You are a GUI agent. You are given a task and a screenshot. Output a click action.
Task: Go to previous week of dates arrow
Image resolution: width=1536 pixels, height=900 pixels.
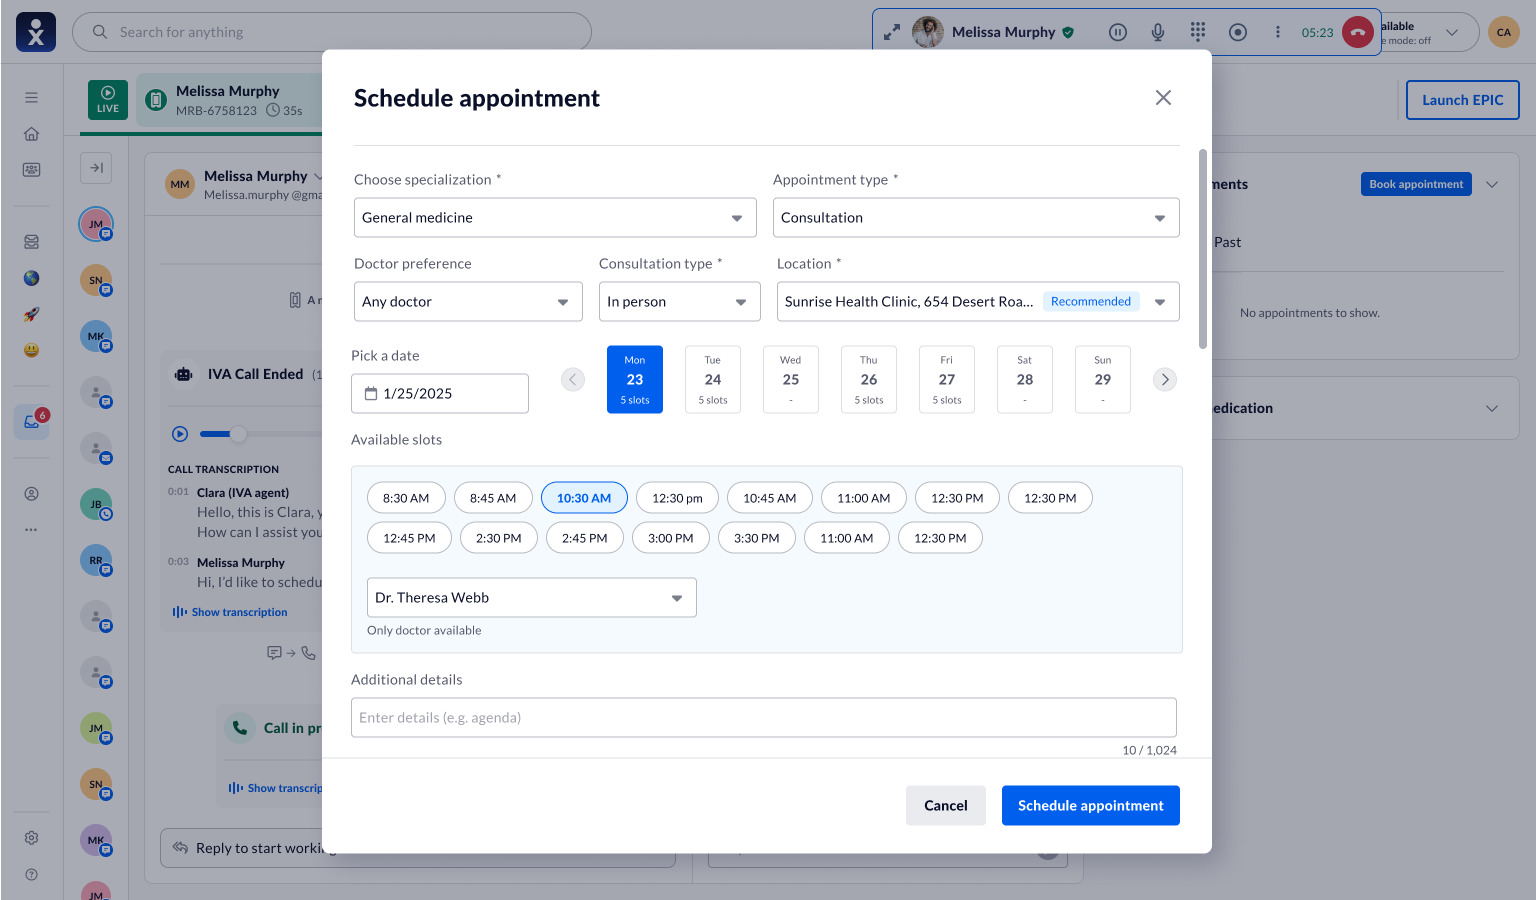point(573,380)
